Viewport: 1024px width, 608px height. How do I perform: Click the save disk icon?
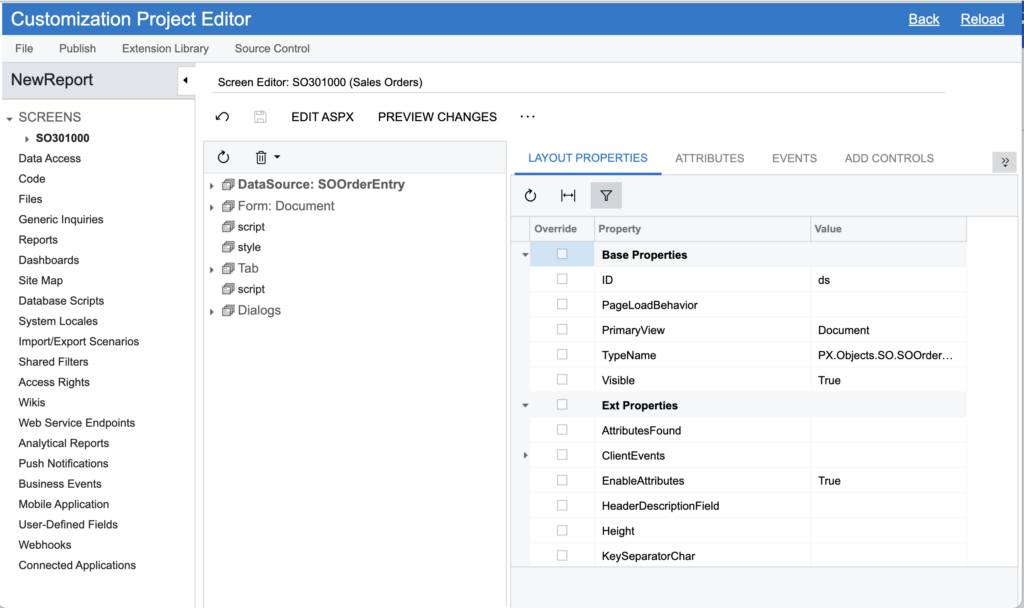click(260, 117)
